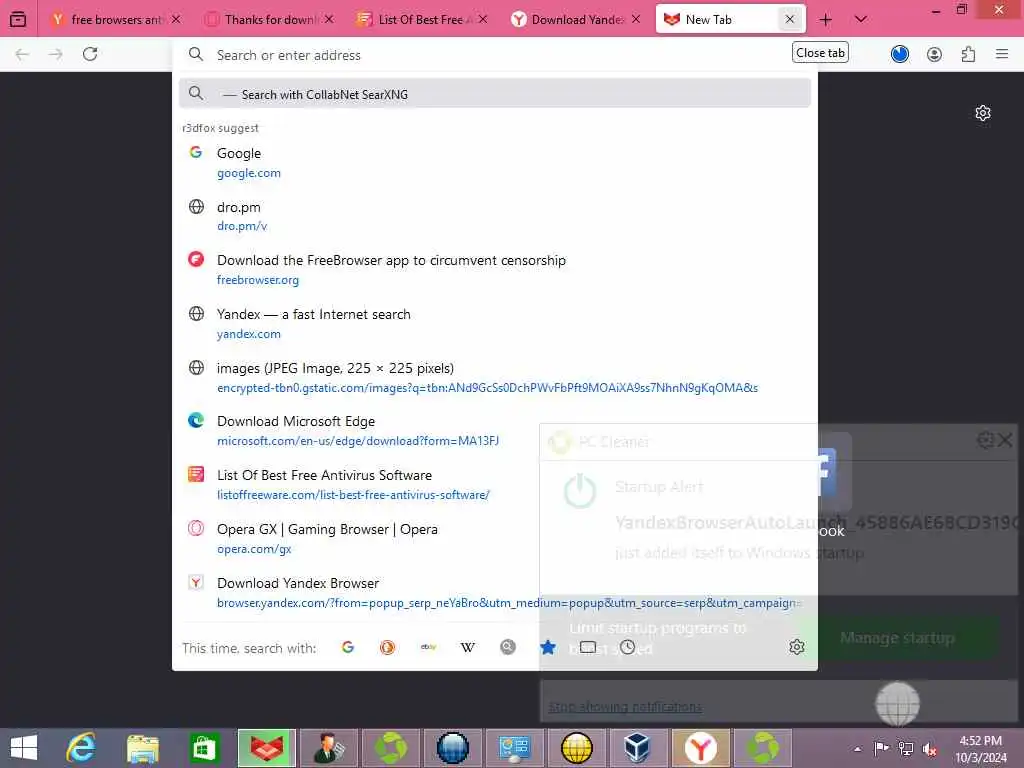Open the tab overview icon in title bar

(x=18, y=19)
